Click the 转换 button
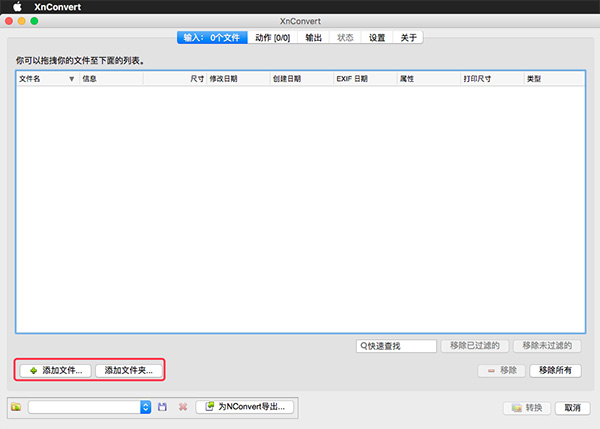This screenshot has width=600, height=429. [x=527, y=408]
